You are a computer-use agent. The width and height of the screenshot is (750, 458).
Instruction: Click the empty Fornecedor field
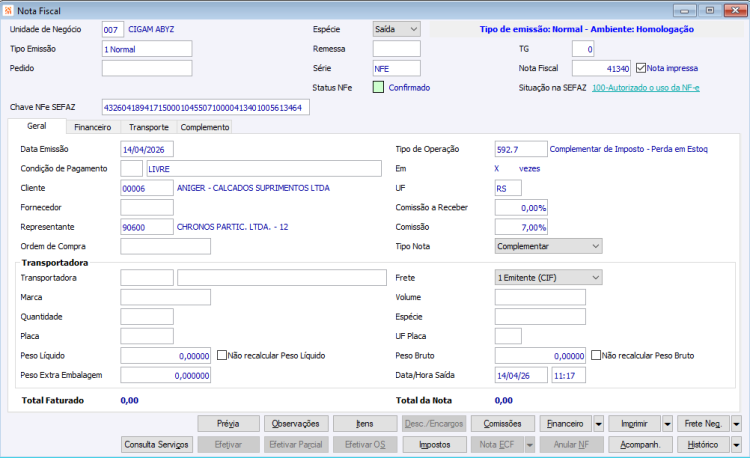pos(147,207)
